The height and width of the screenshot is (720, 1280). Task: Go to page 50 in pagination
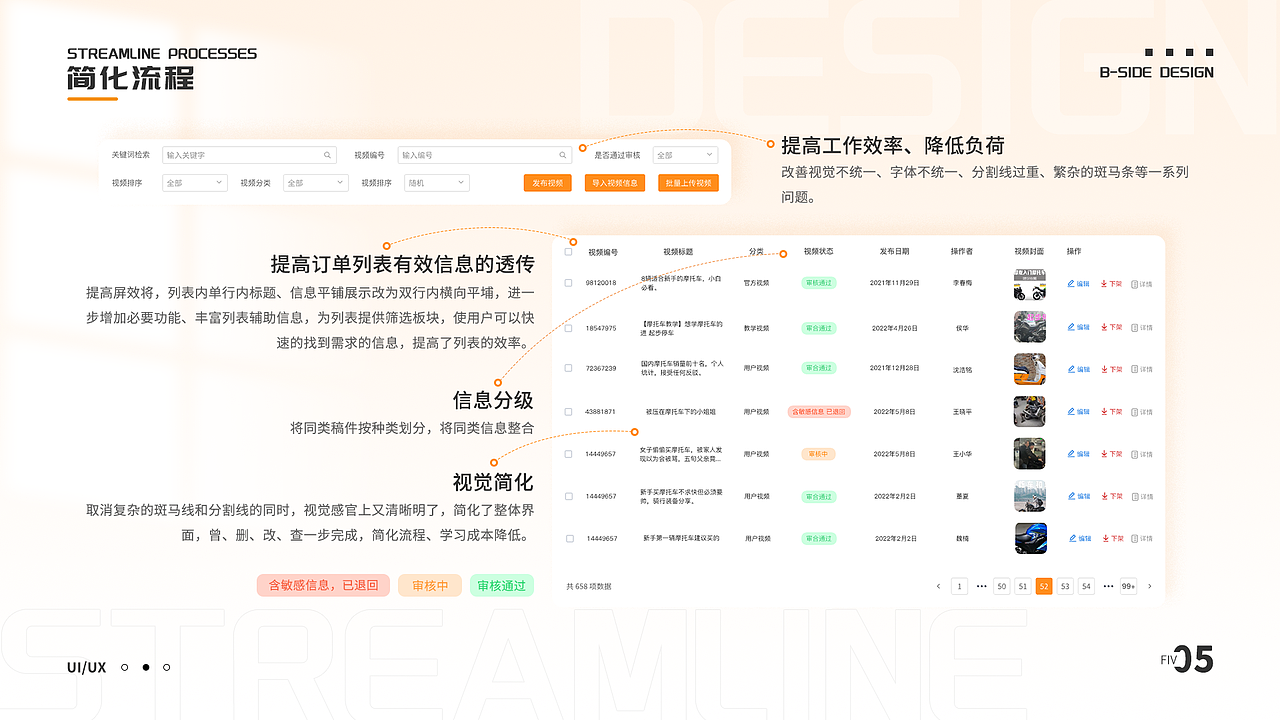[x=1001, y=586]
